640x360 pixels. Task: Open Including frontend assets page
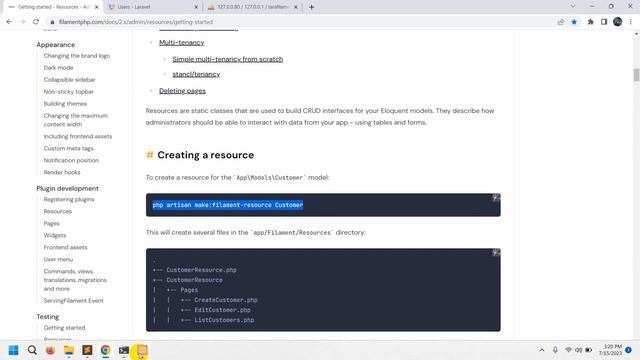click(x=78, y=136)
